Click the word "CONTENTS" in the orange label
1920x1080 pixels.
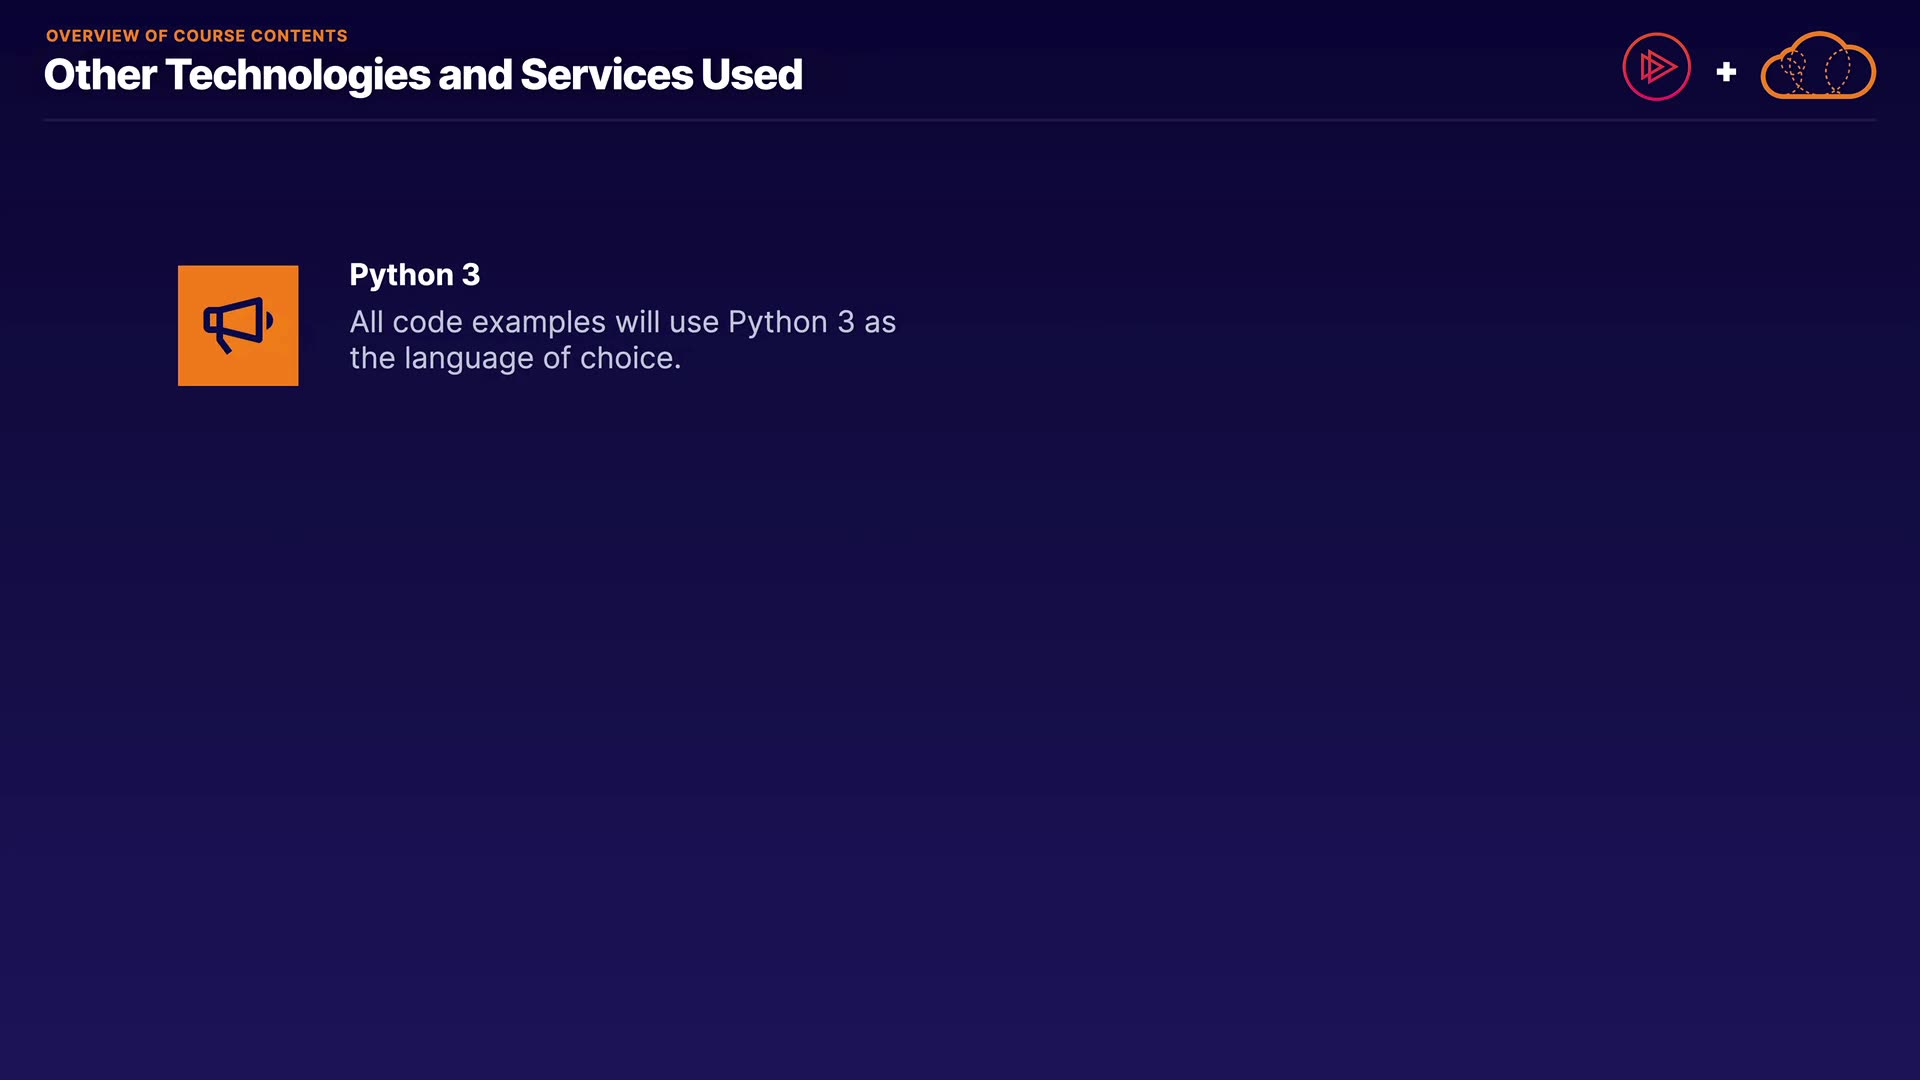tap(299, 36)
